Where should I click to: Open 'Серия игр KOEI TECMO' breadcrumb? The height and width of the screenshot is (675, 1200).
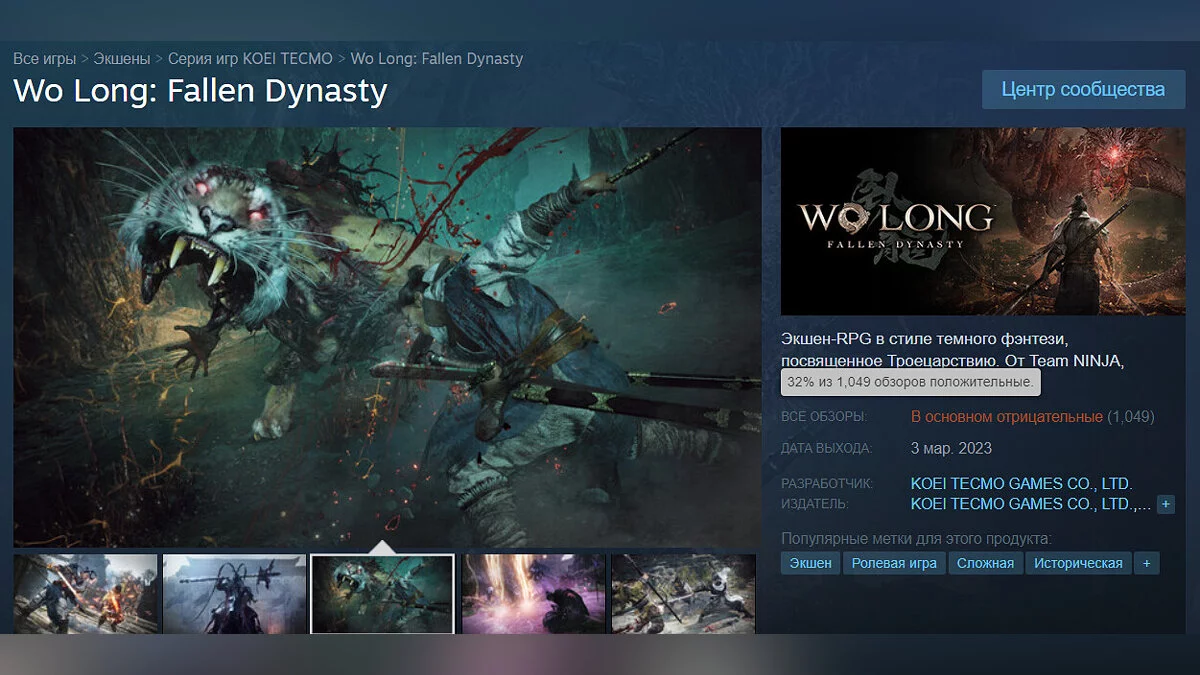(250, 58)
